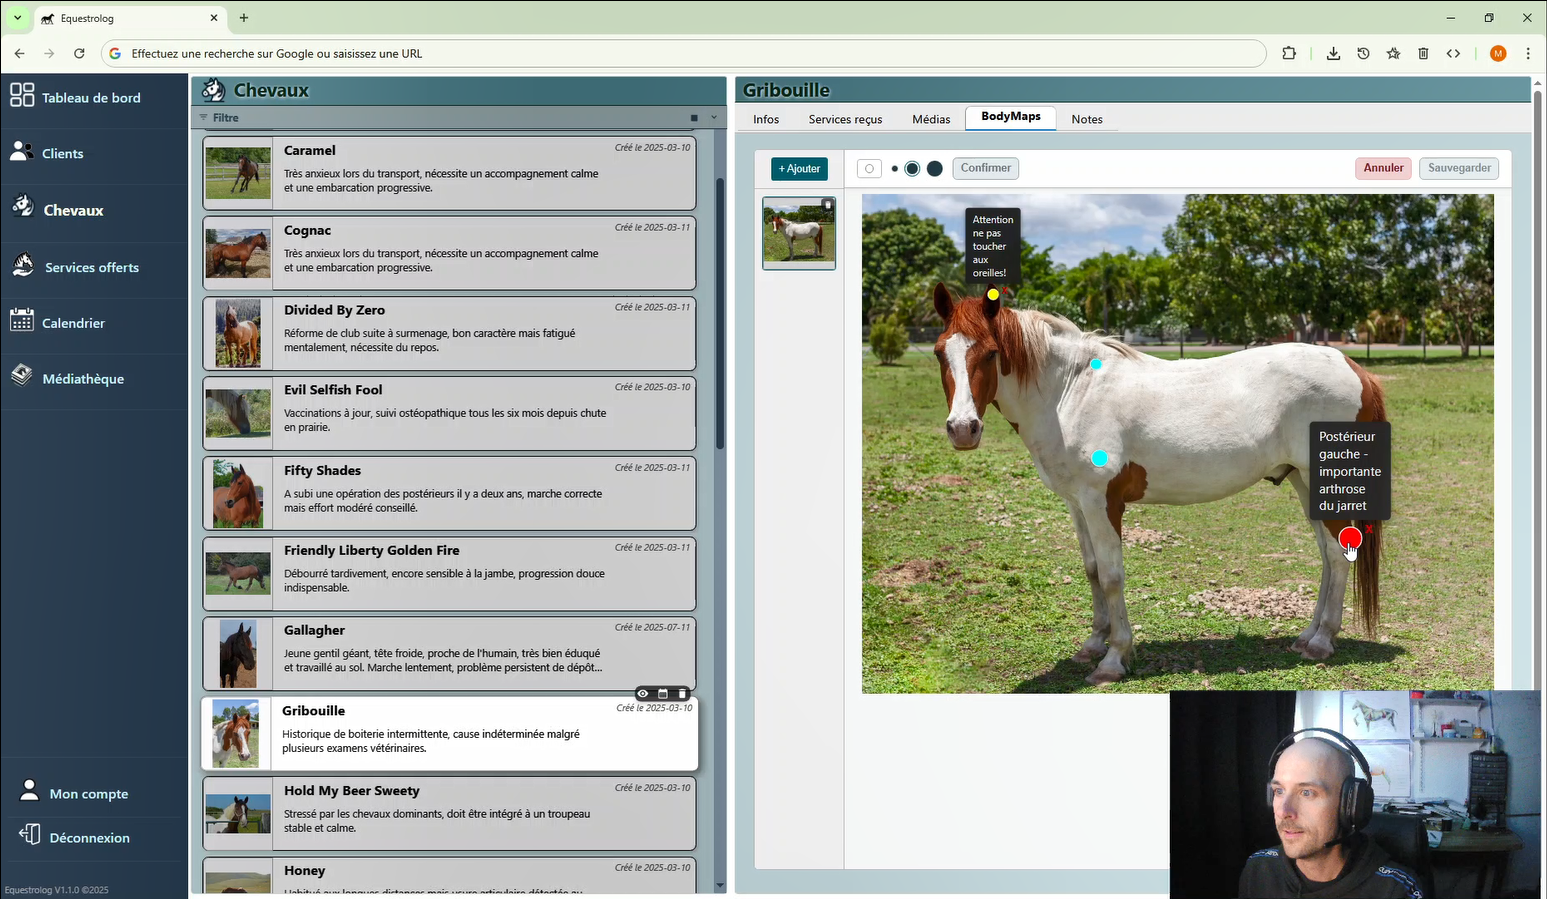
Task: Click the Sauvegarder button
Action: pos(1459,168)
